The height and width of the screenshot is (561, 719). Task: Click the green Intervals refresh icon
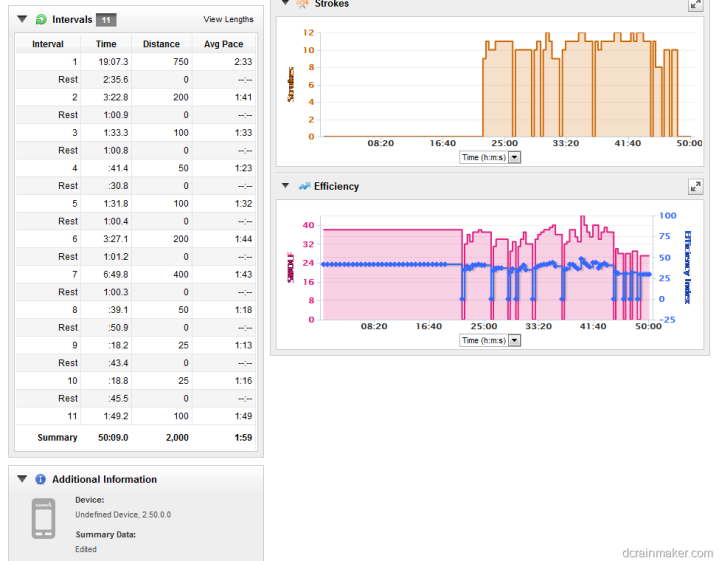coord(40,19)
